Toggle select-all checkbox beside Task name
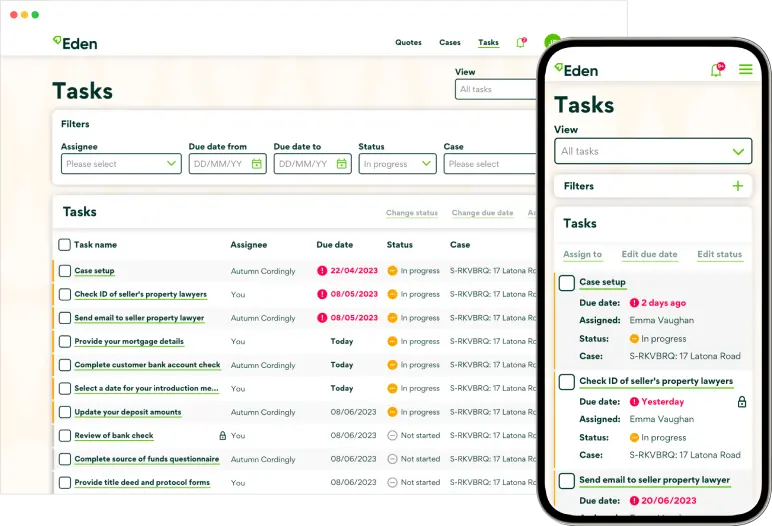The width and height of the screenshot is (772, 526). pos(64,245)
